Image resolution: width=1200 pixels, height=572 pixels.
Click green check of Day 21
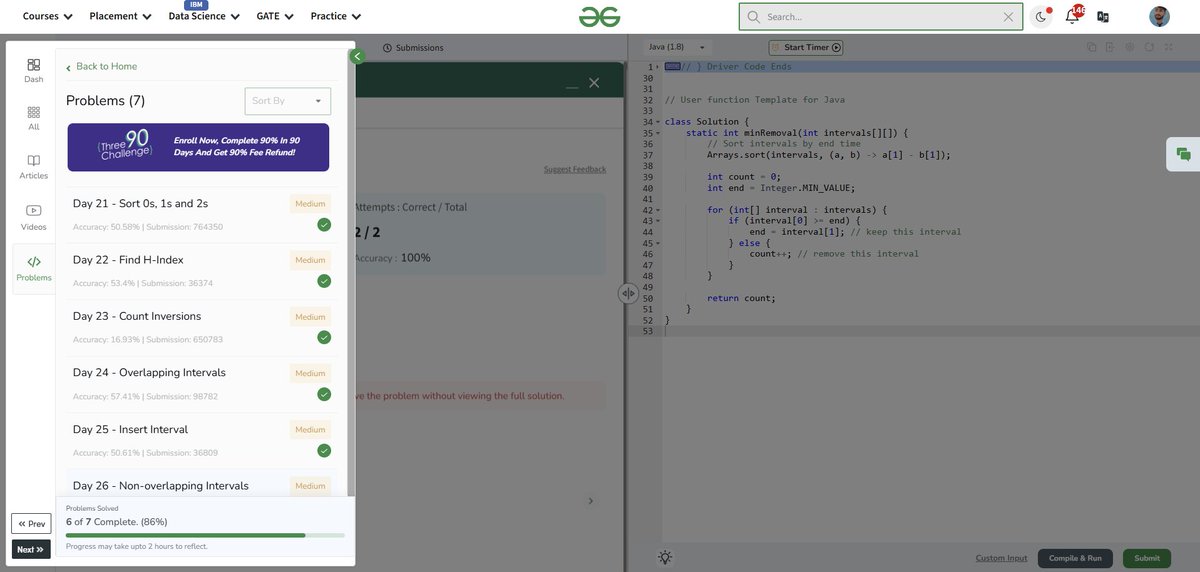[x=324, y=224]
